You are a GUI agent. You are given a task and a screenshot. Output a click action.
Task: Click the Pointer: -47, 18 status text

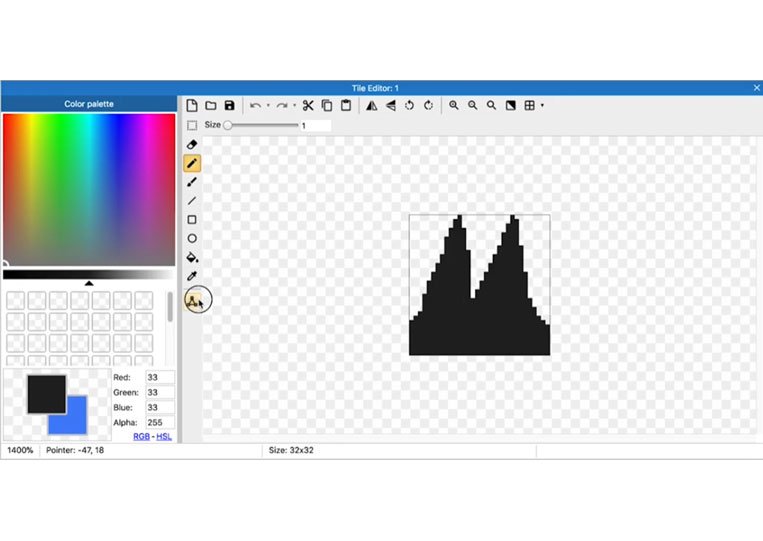coord(75,451)
